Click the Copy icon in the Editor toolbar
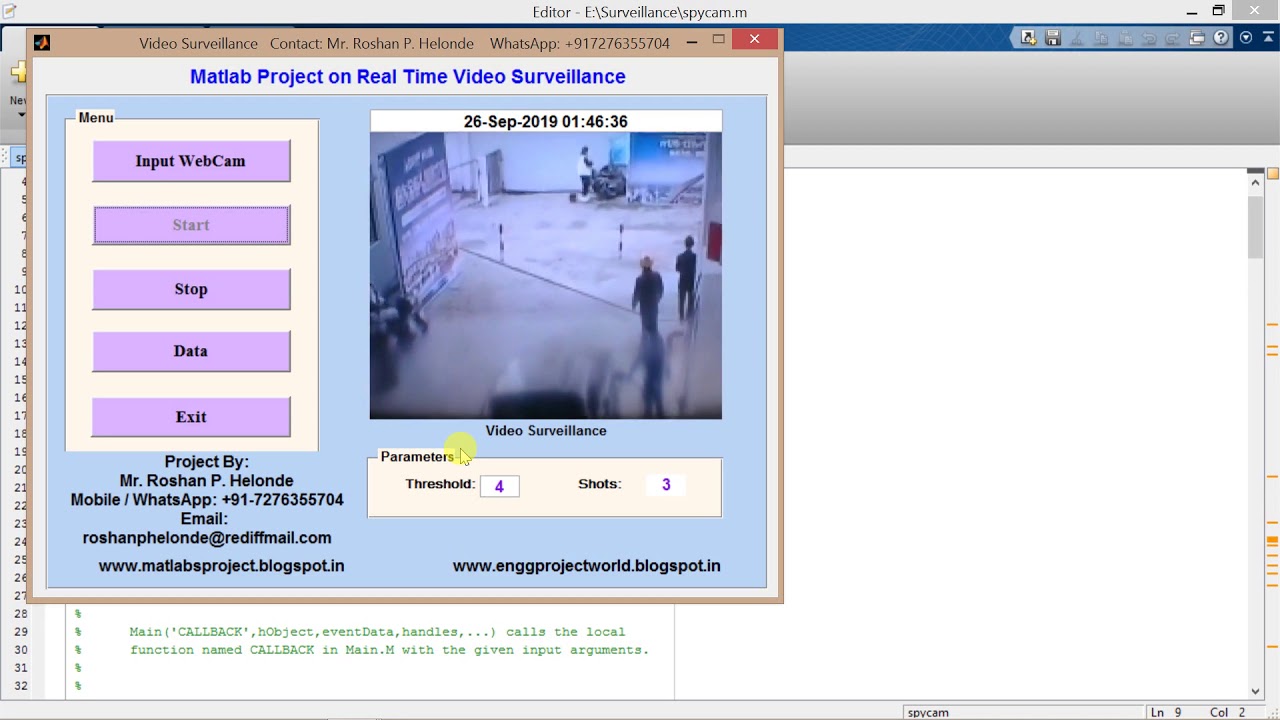This screenshot has height=720, width=1280. point(1101,38)
